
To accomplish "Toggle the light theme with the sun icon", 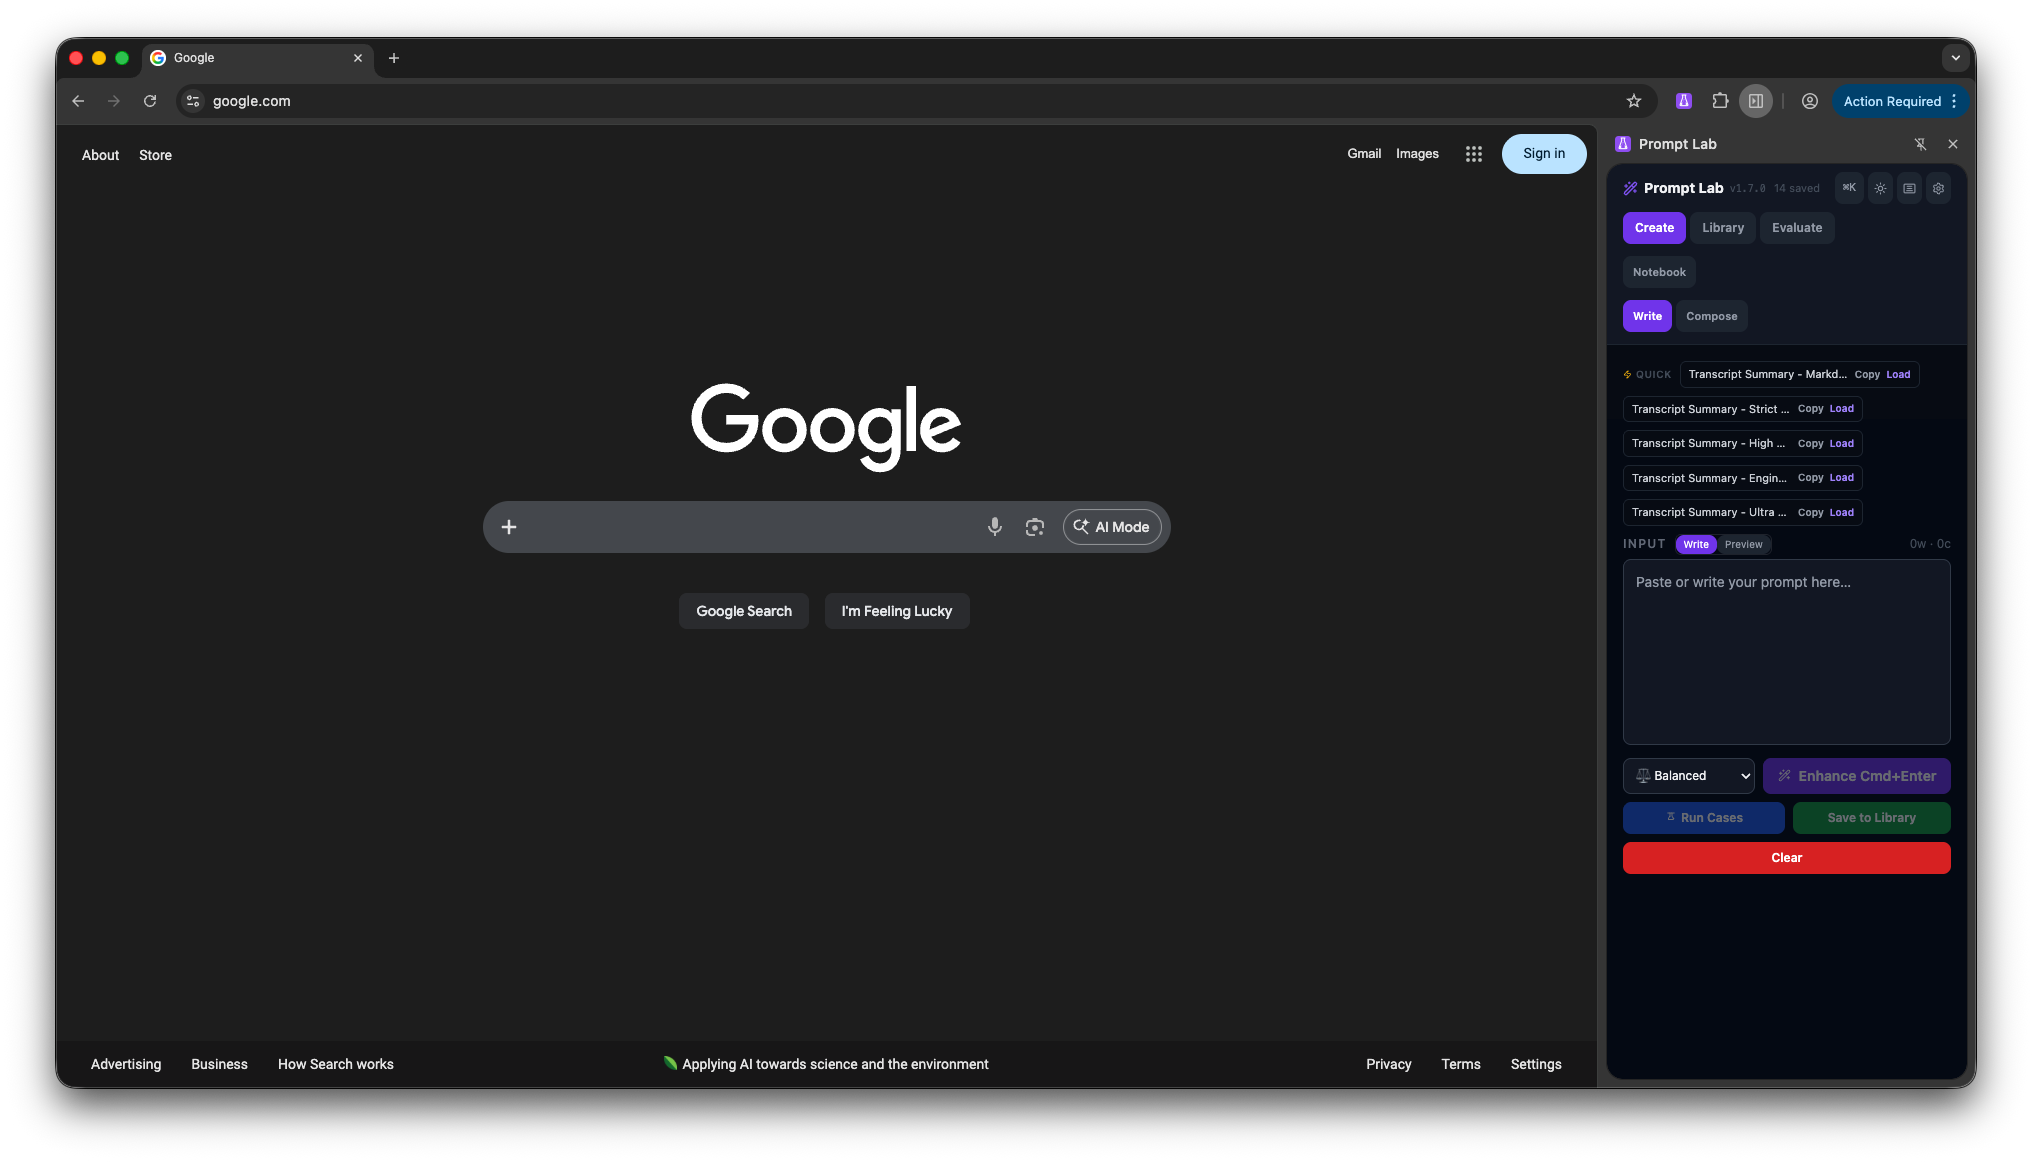I will point(1879,188).
